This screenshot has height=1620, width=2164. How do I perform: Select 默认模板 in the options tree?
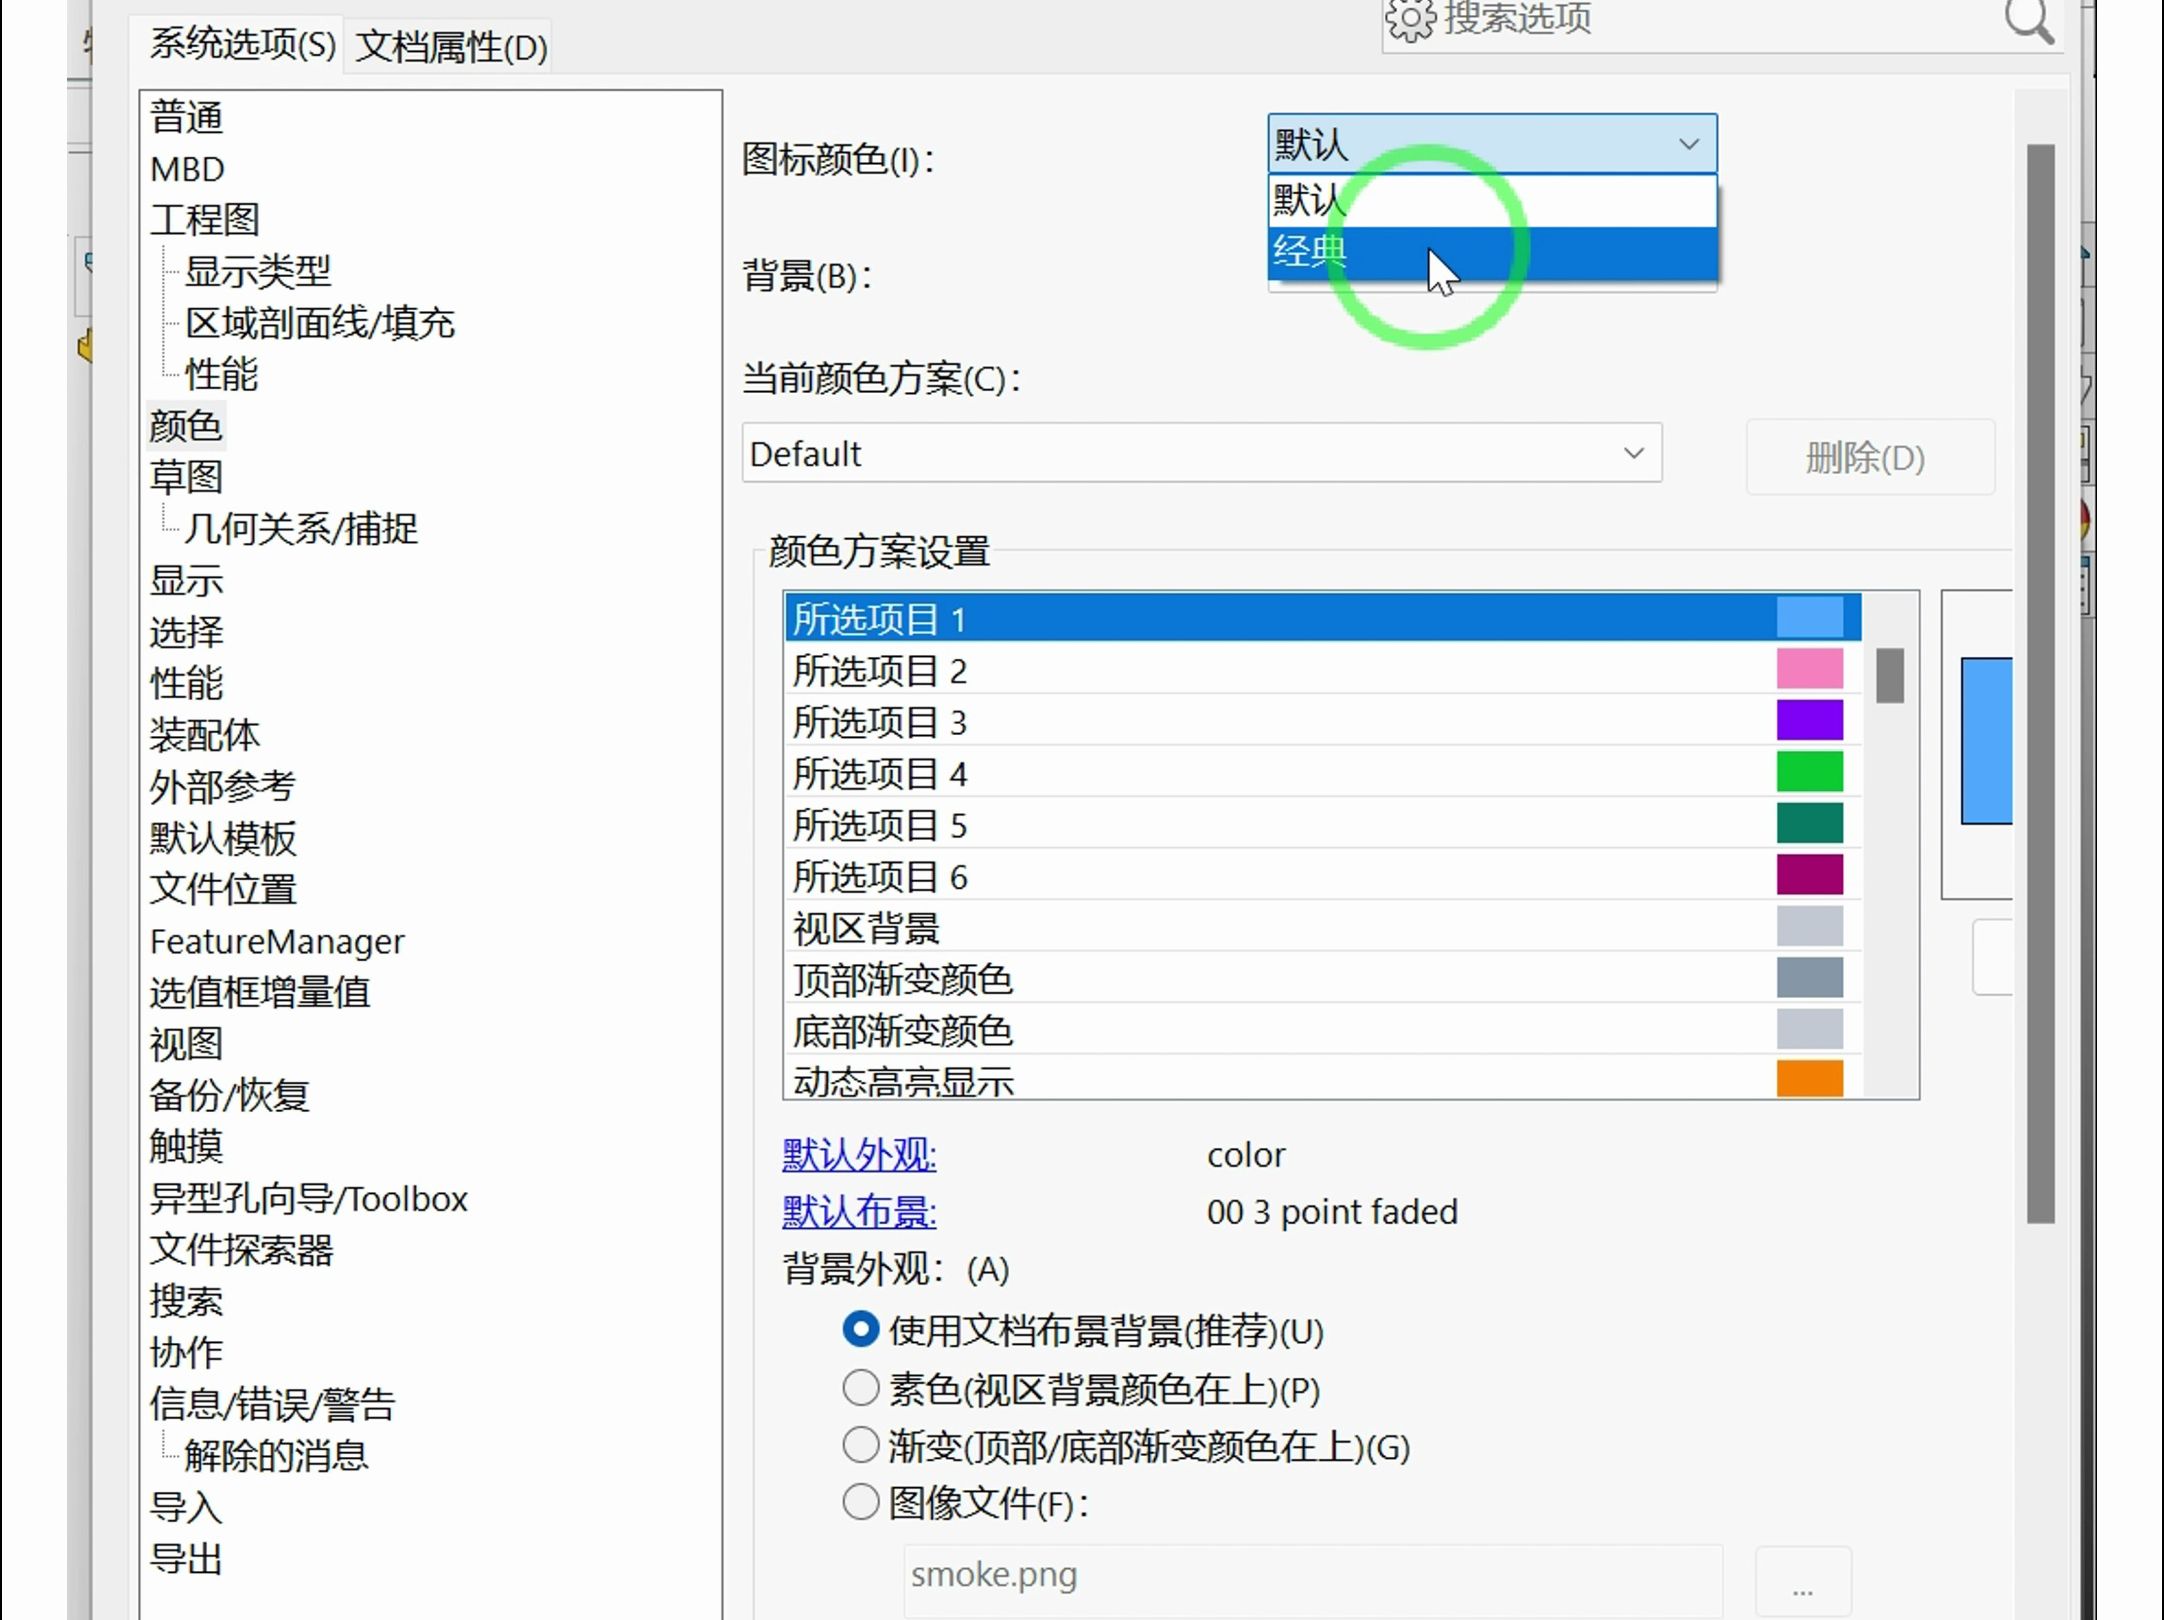coord(223,838)
